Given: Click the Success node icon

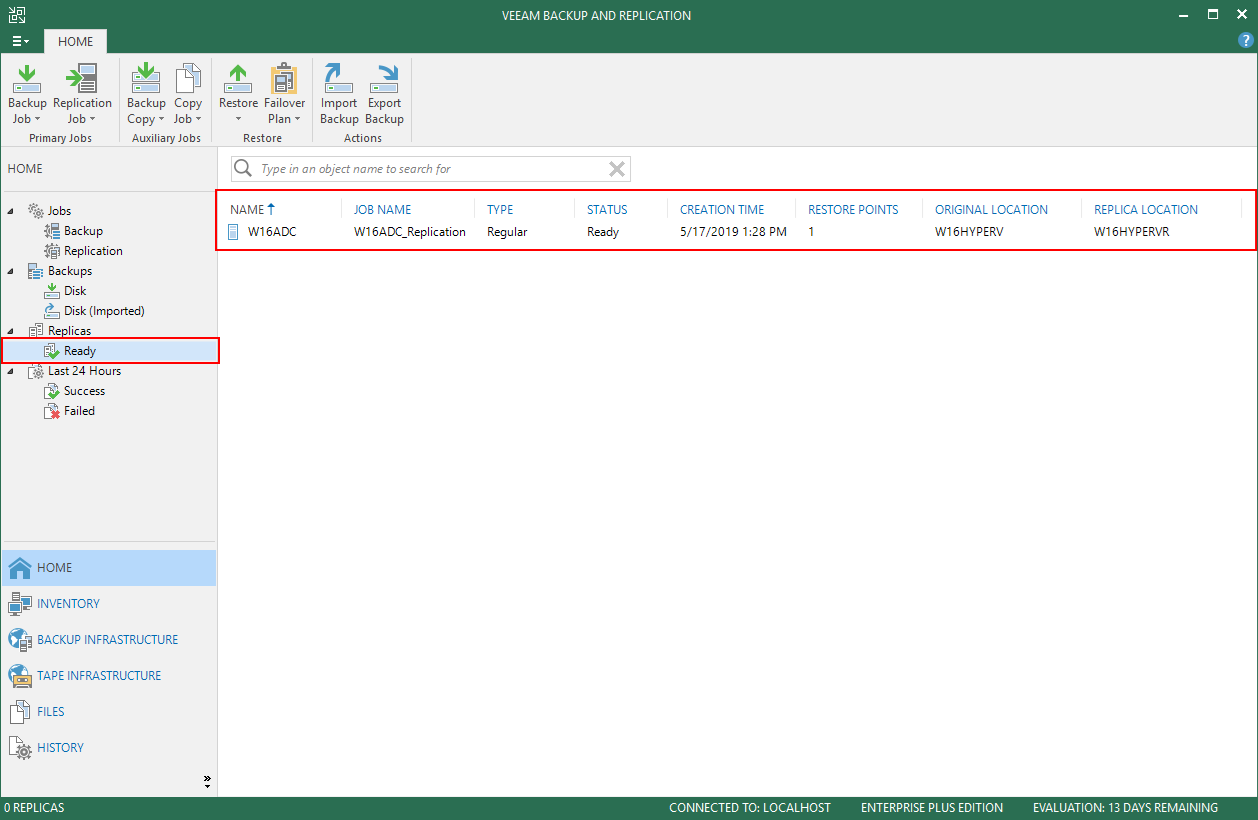Looking at the screenshot, I should [52, 391].
